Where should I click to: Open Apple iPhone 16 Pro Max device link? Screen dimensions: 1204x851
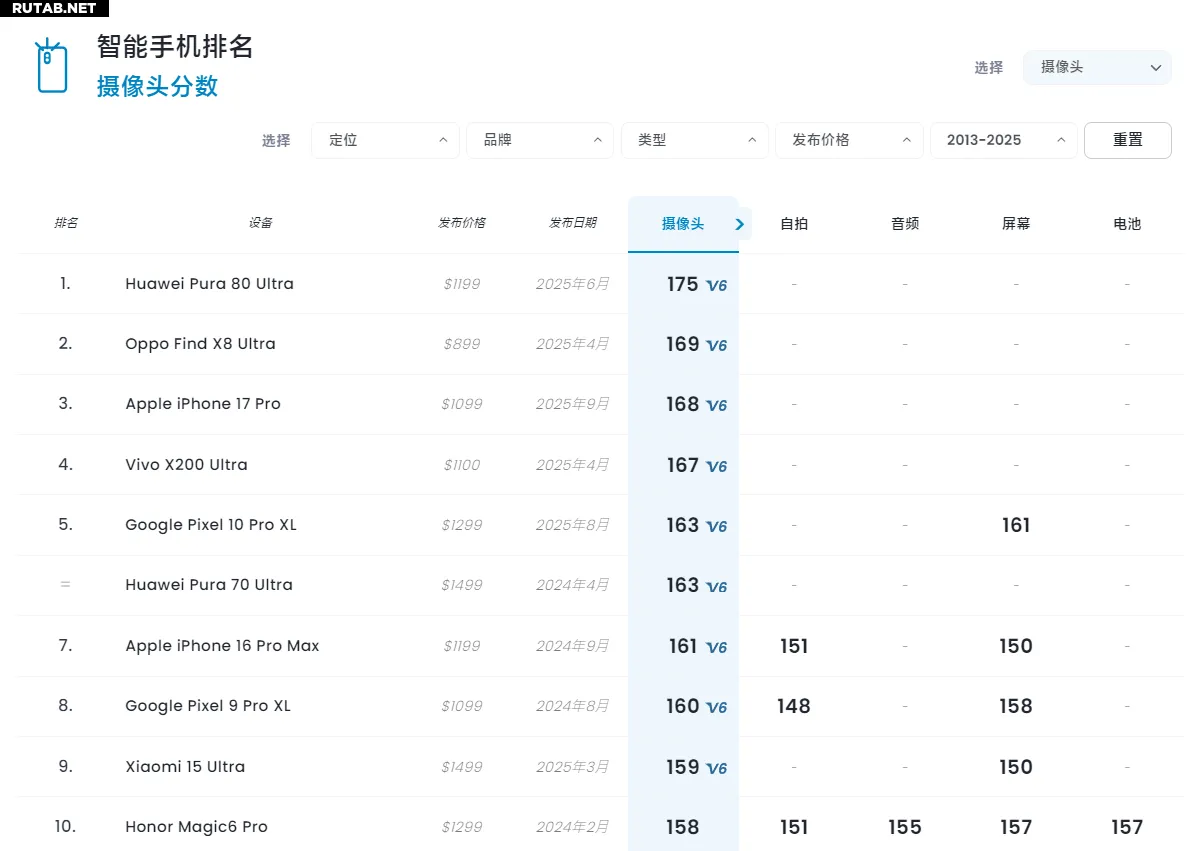[222, 646]
